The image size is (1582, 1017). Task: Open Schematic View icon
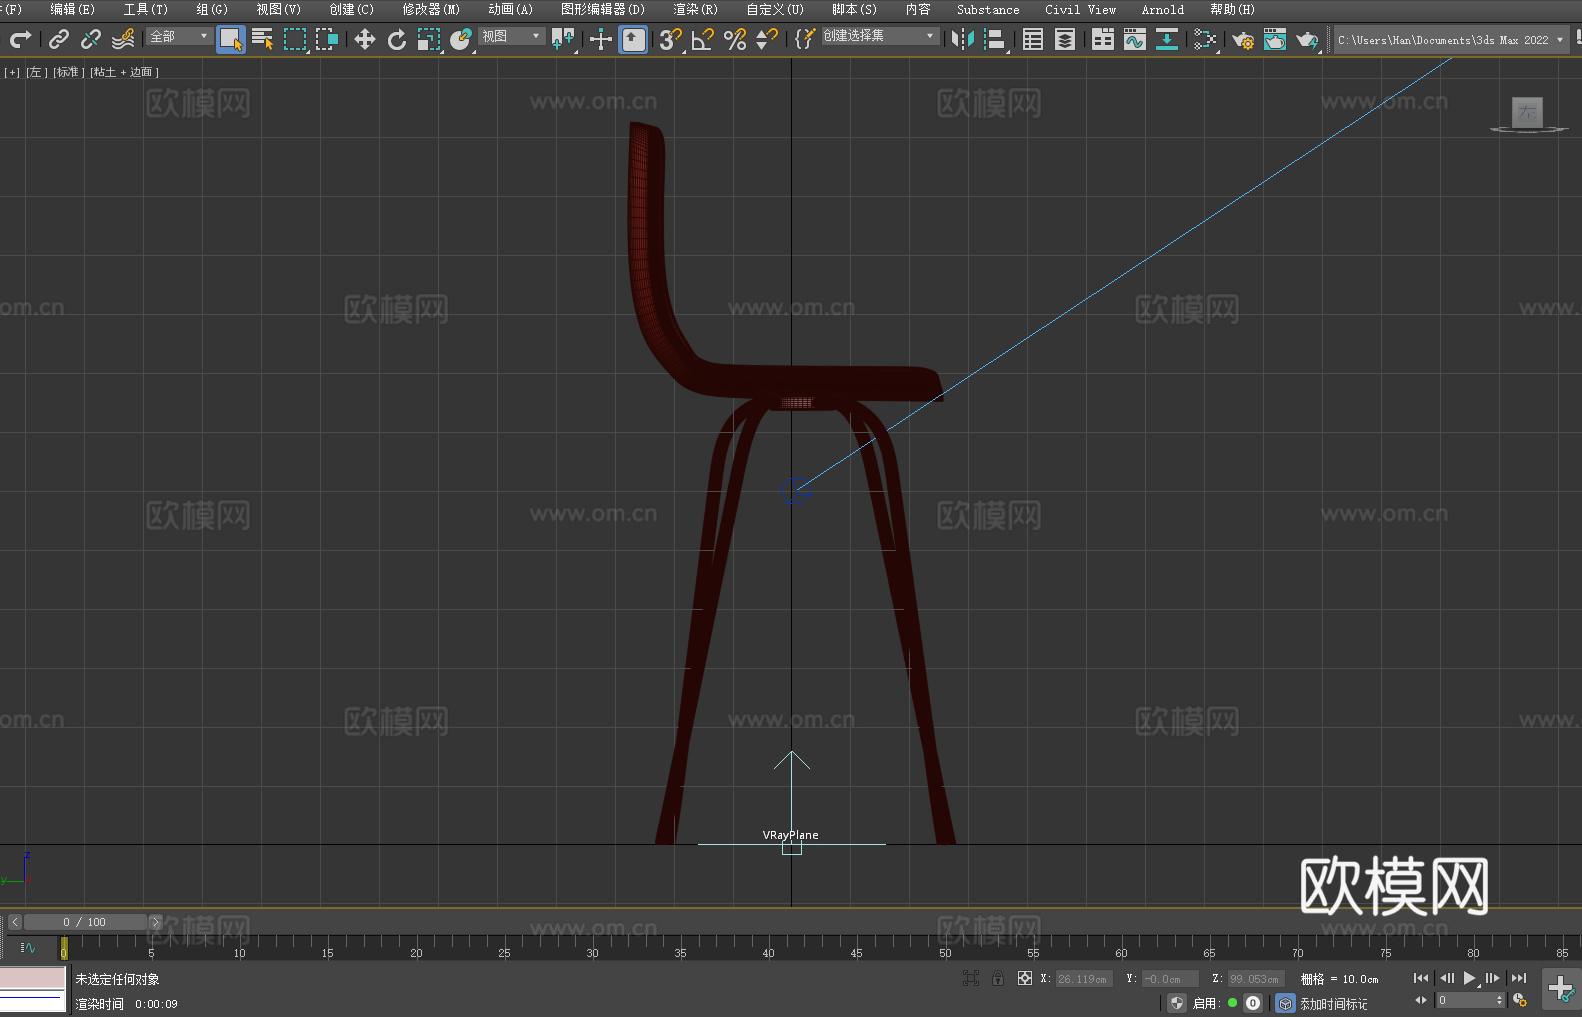(1167, 39)
